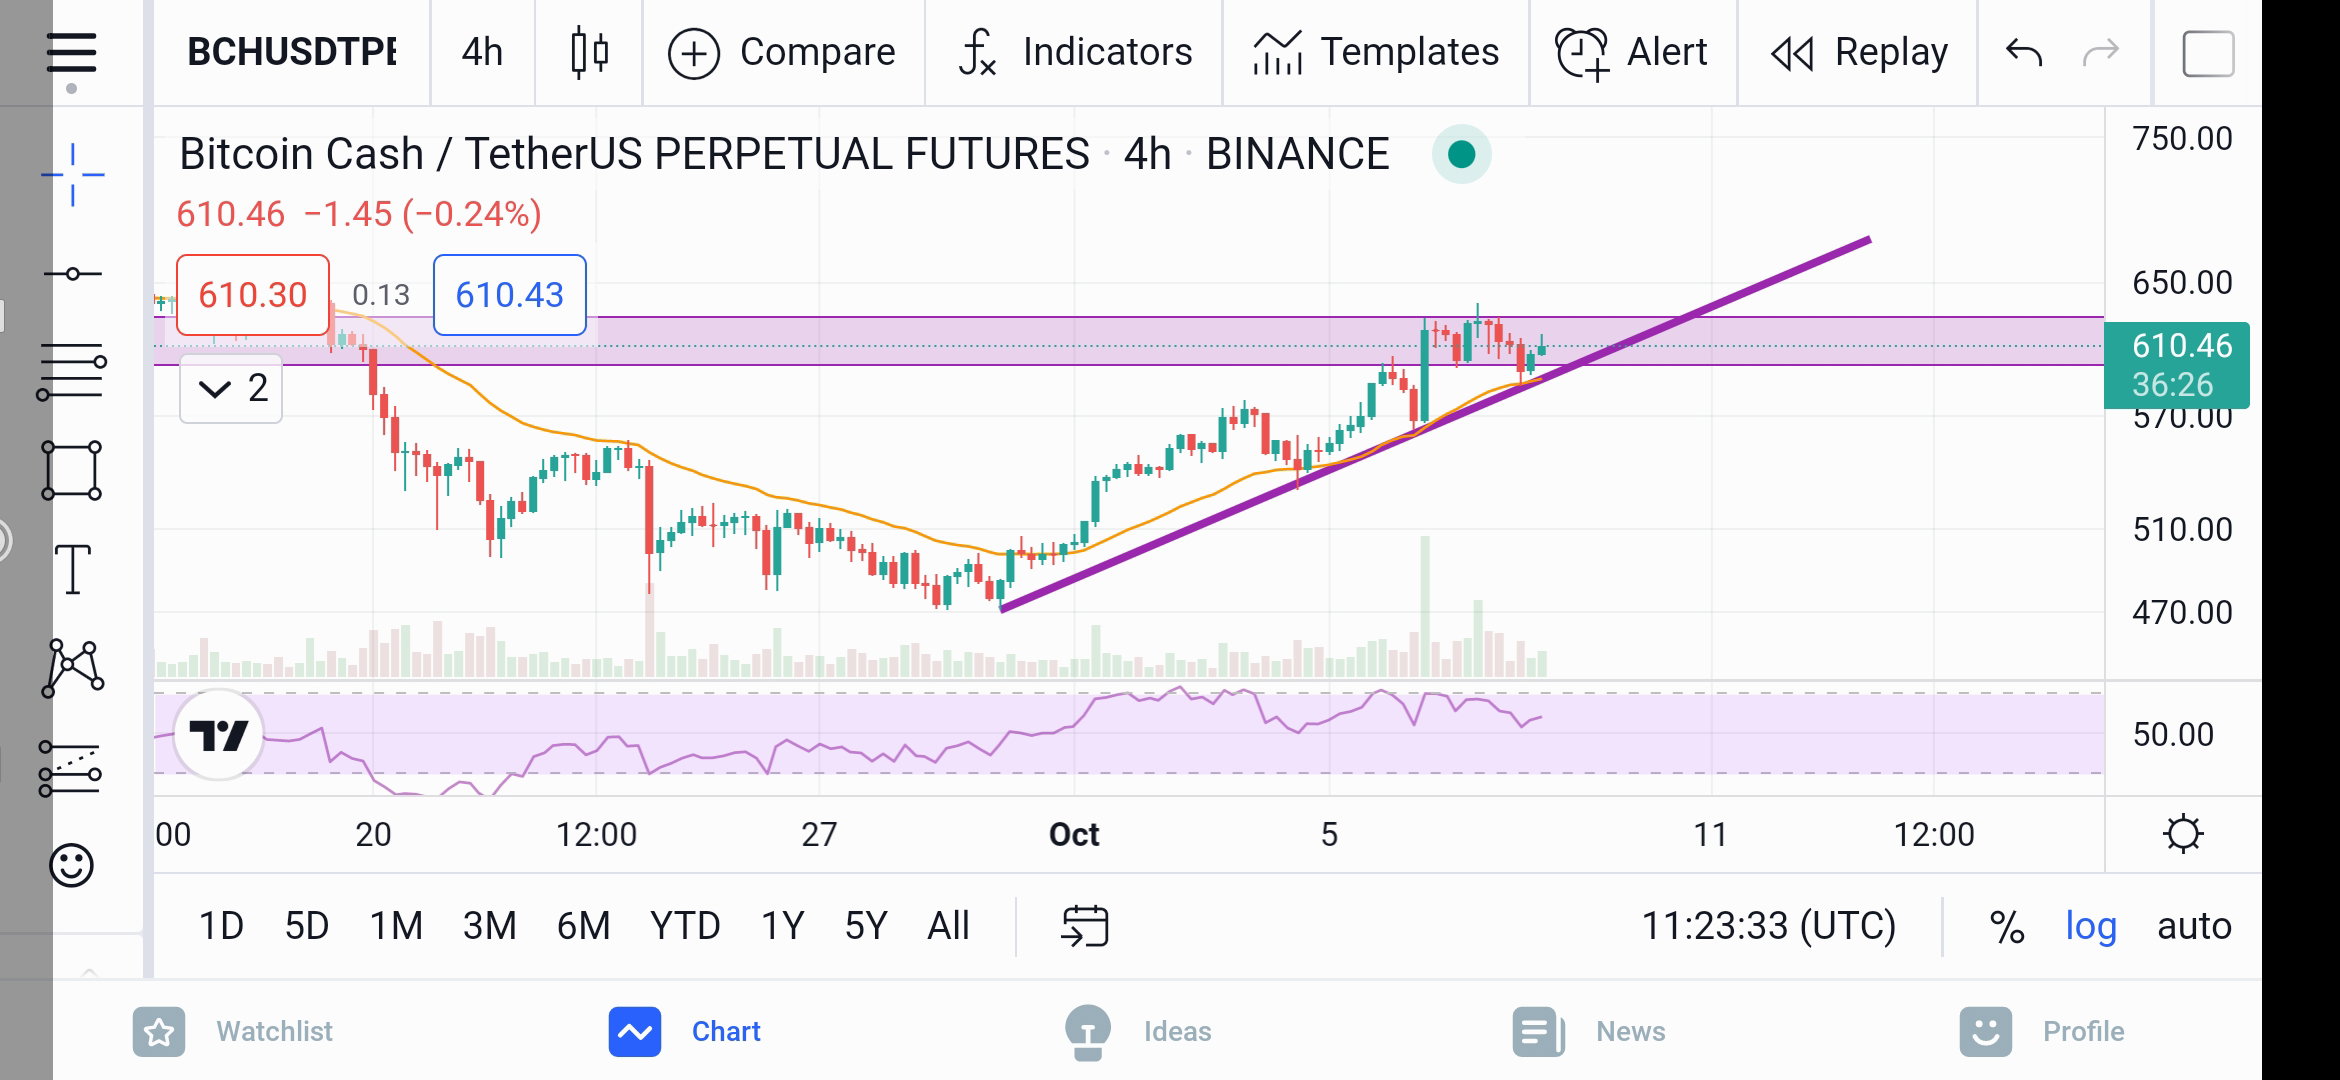Open the hamburger menu
Image resolution: width=2340 pixels, height=1080 pixels.
(x=72, y=53)
